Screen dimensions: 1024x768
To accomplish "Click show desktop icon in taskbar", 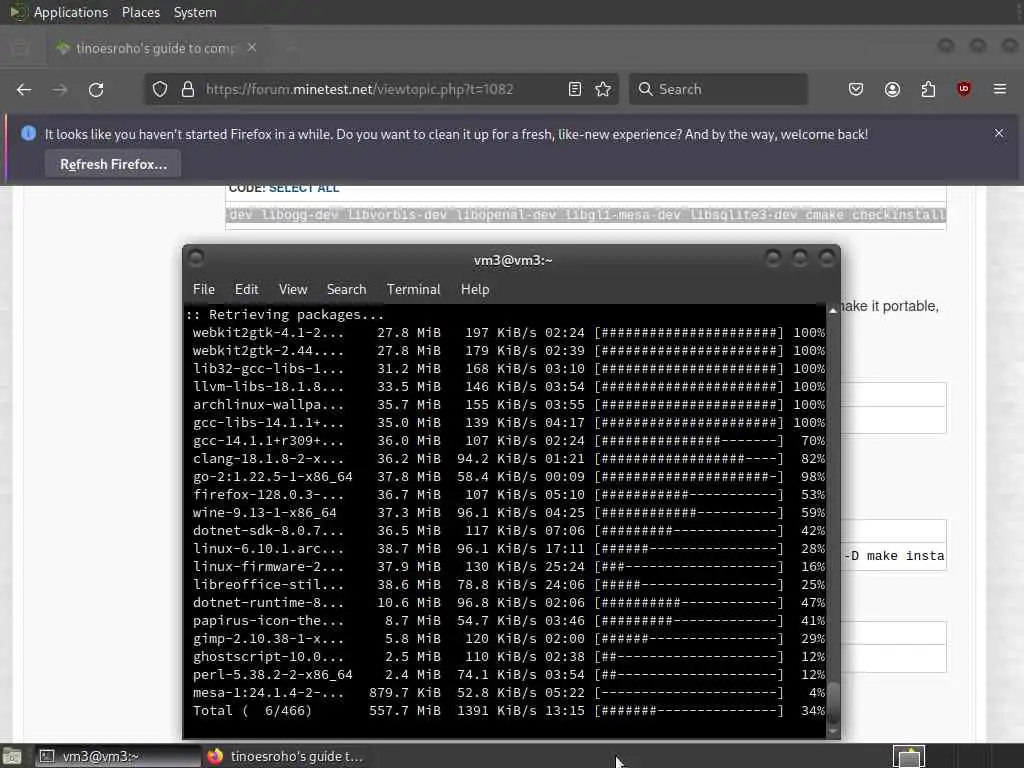I will [x=12, y=757].
